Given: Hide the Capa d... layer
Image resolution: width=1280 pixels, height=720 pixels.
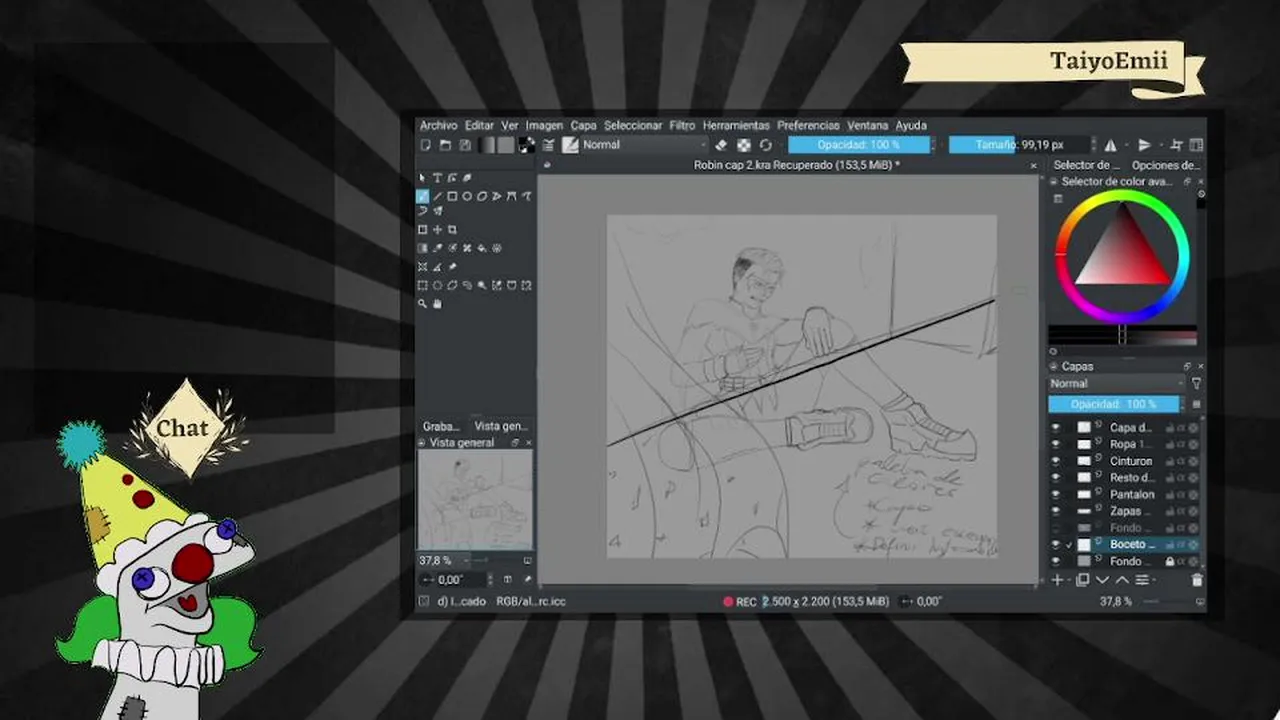Looking at the screenshot, I should click(x=1056, y=428).
